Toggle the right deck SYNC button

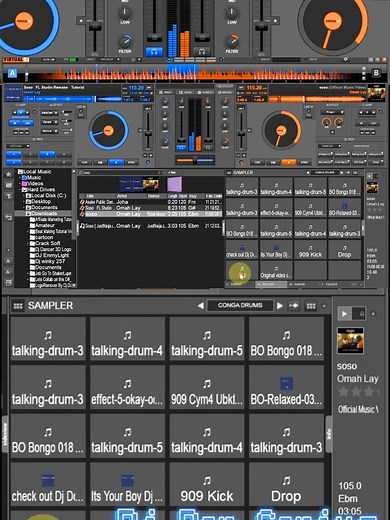click(x=305, y=162)
